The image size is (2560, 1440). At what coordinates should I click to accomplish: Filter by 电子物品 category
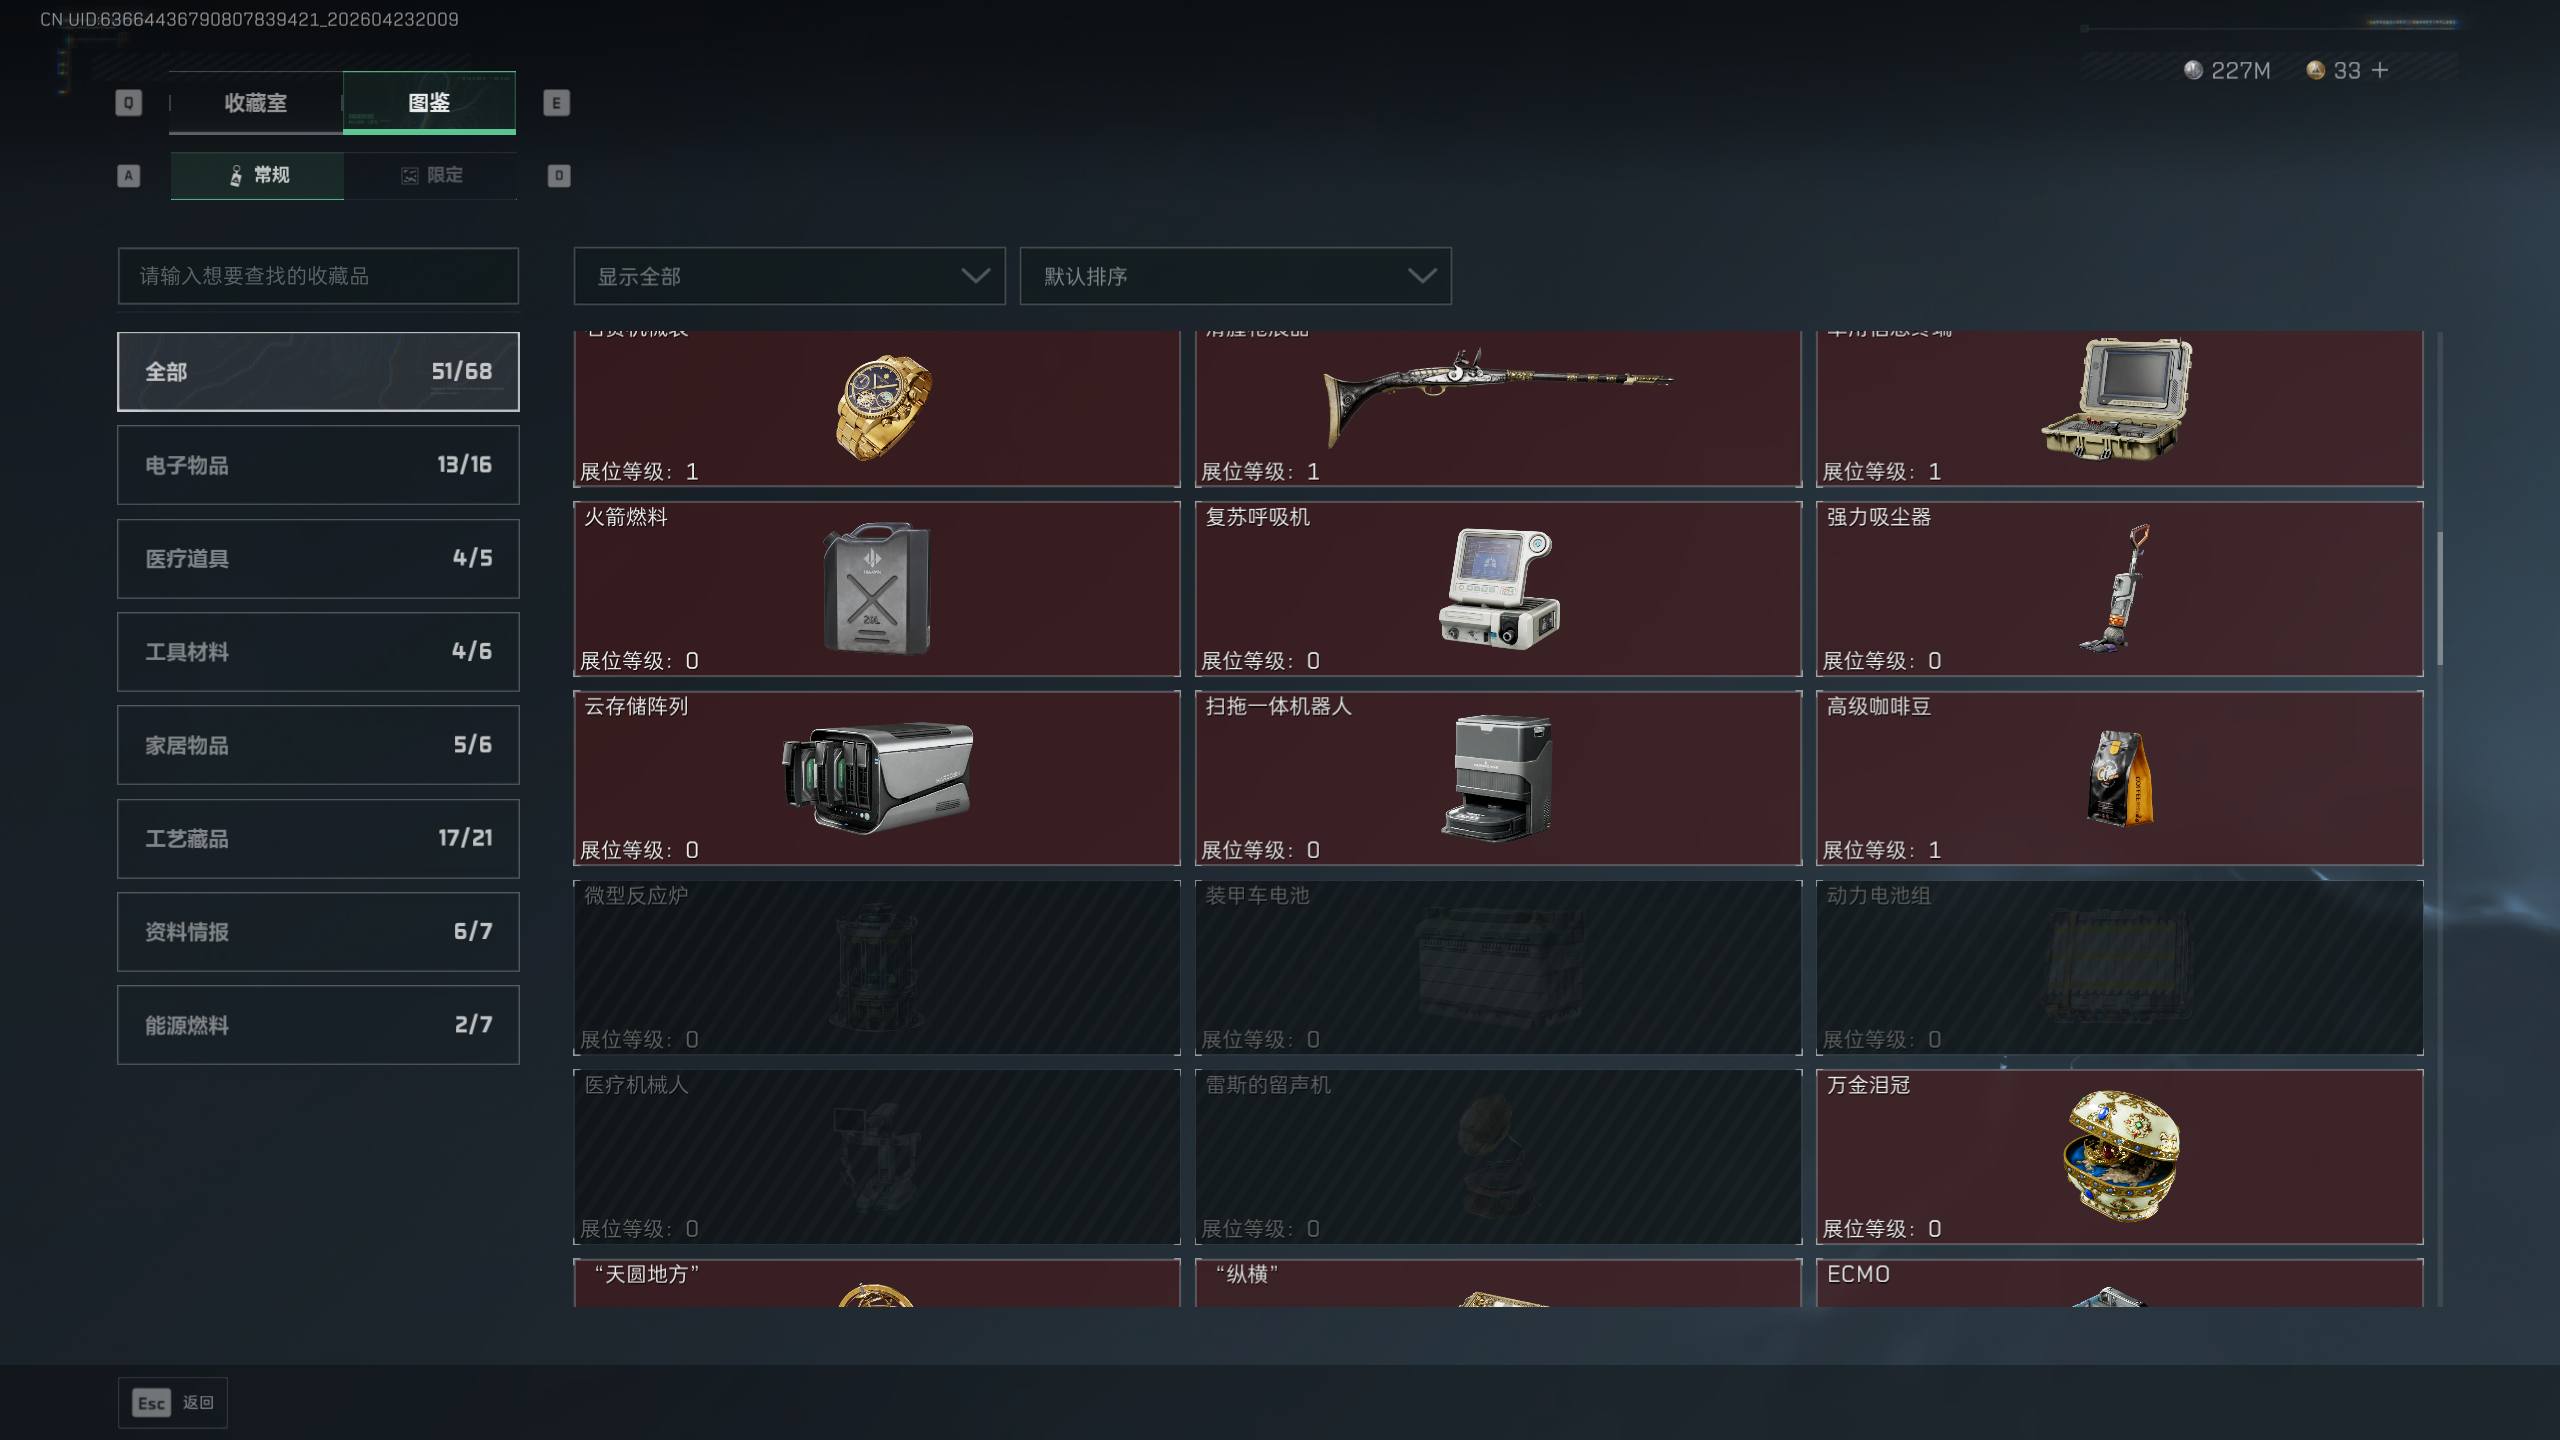click(x=318, y=465)
